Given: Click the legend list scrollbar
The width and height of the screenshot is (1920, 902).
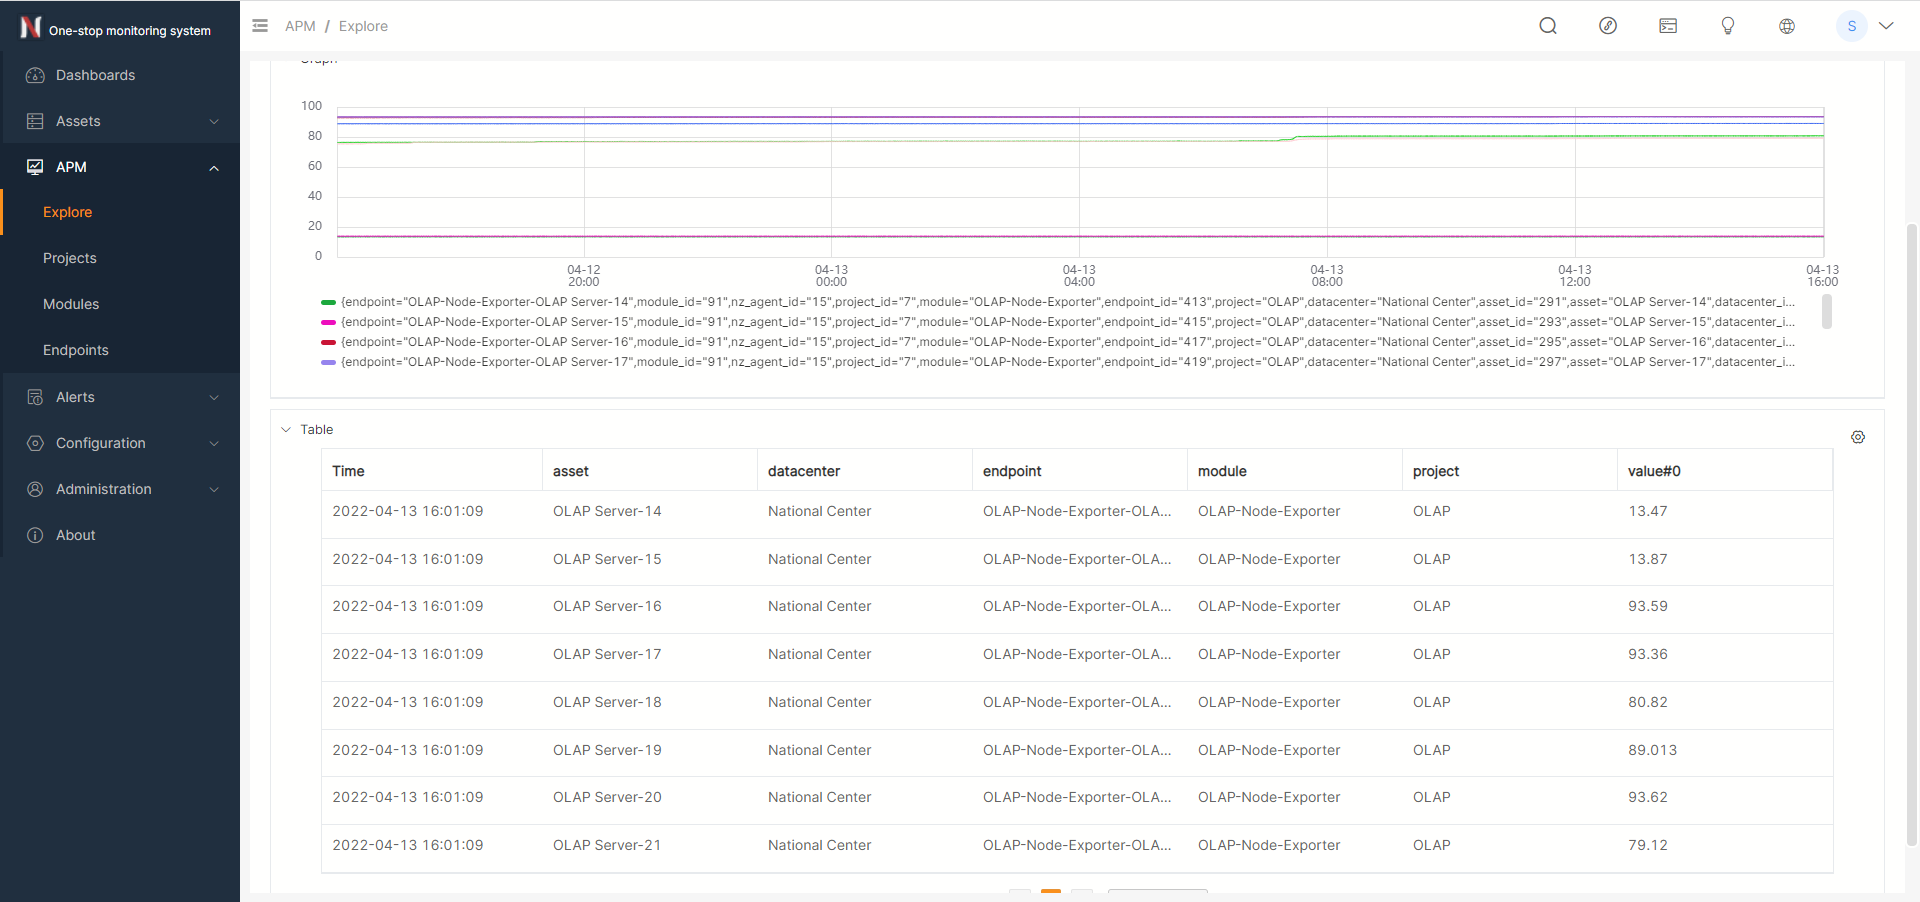Looking at the screenshot, I should (1826, 312).
